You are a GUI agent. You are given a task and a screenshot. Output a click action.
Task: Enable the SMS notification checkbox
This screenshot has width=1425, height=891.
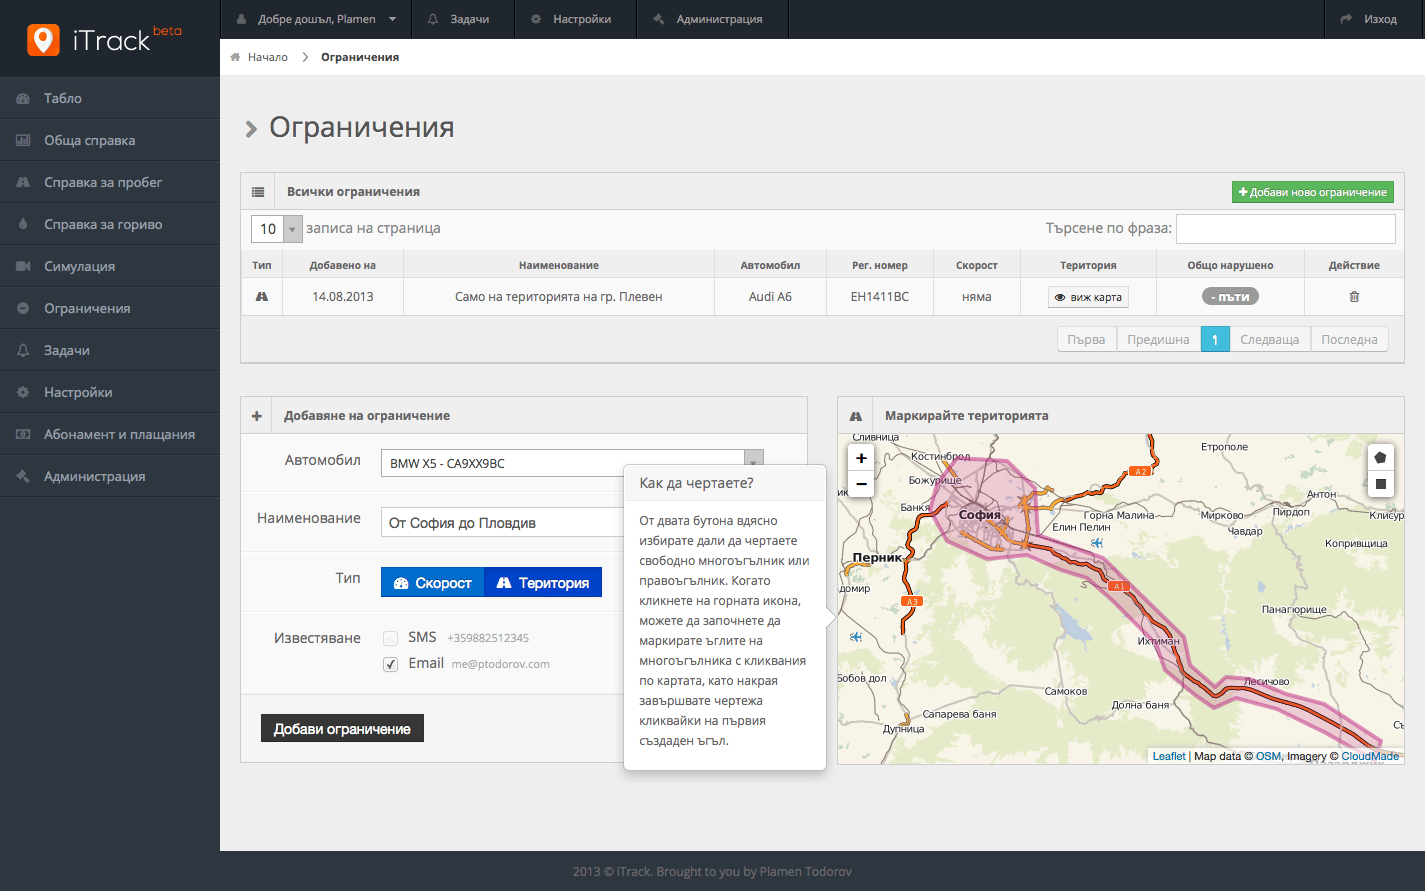(x=391, y=638)
